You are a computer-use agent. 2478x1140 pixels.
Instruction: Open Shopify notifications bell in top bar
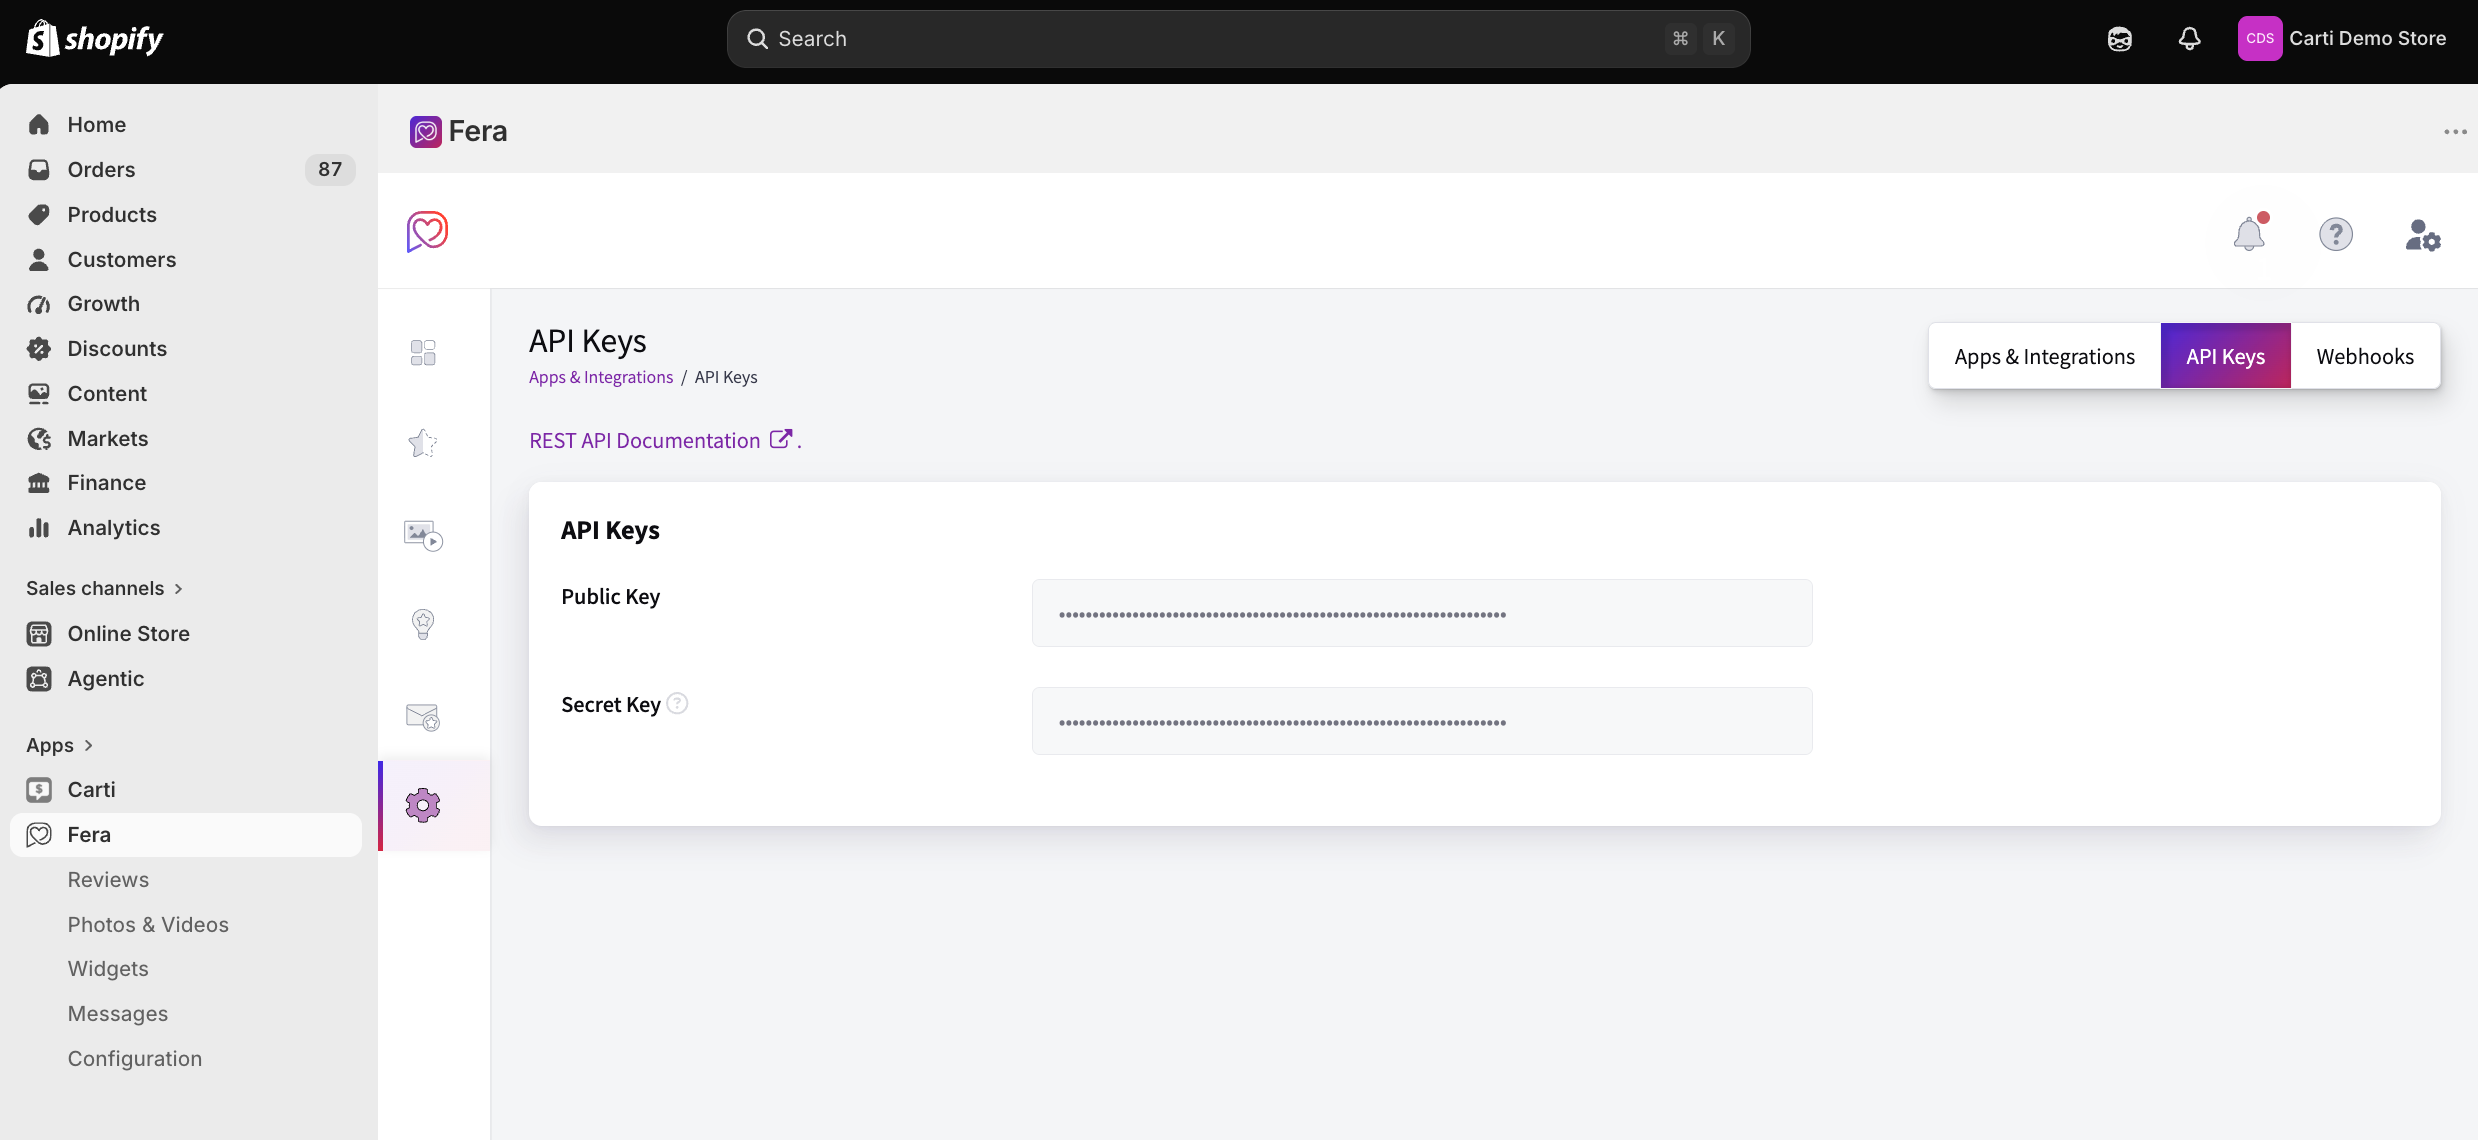(2190, 39)
